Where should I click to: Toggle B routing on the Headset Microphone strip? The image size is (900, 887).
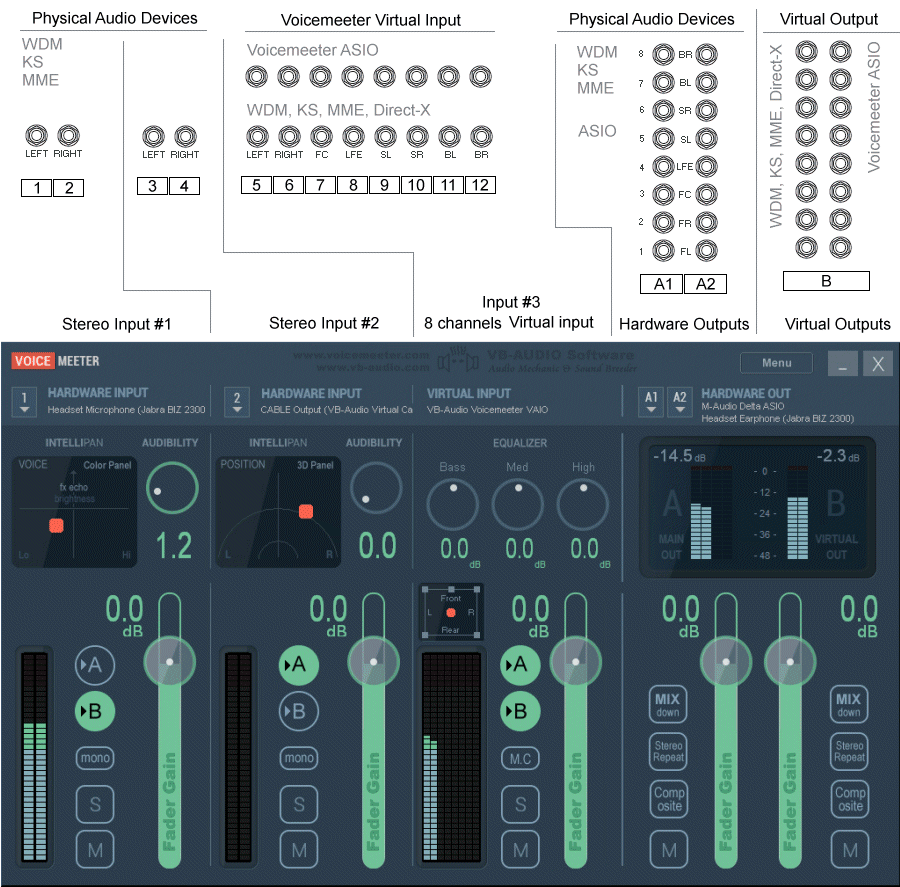click(x=94, y=711)
